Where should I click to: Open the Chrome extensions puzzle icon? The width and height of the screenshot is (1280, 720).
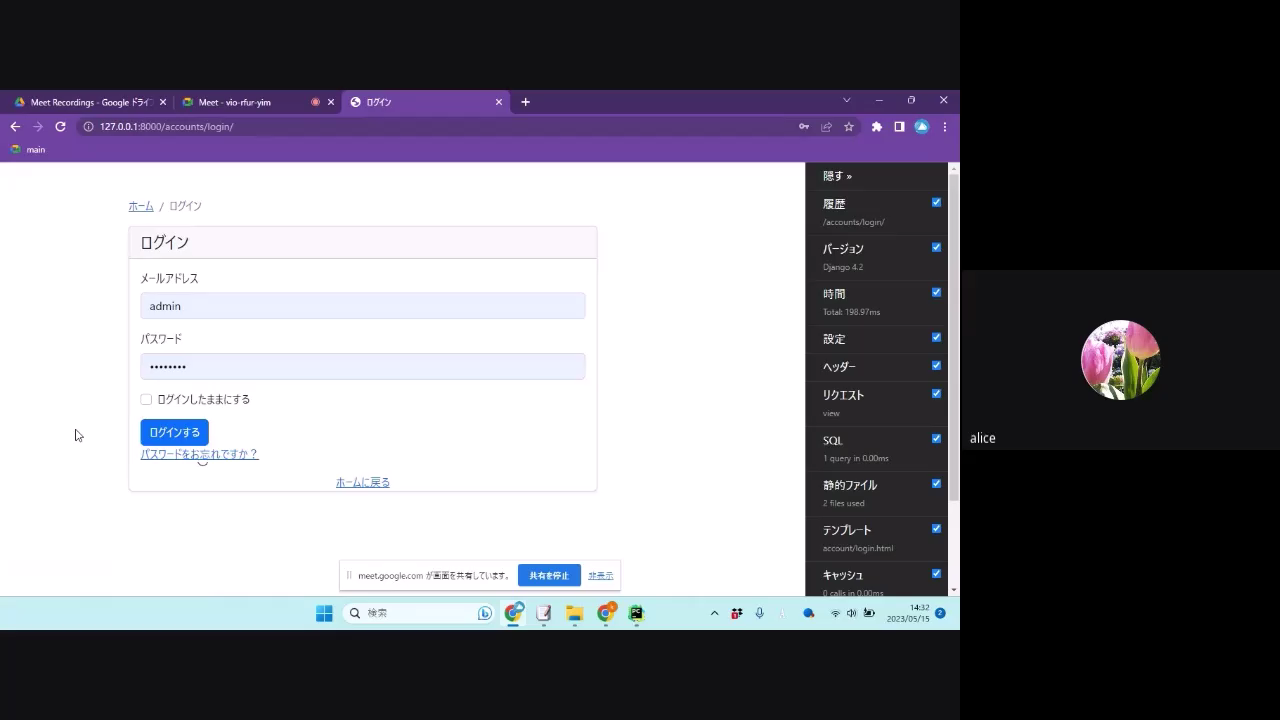pyautogui.click(x=877, y=127)
